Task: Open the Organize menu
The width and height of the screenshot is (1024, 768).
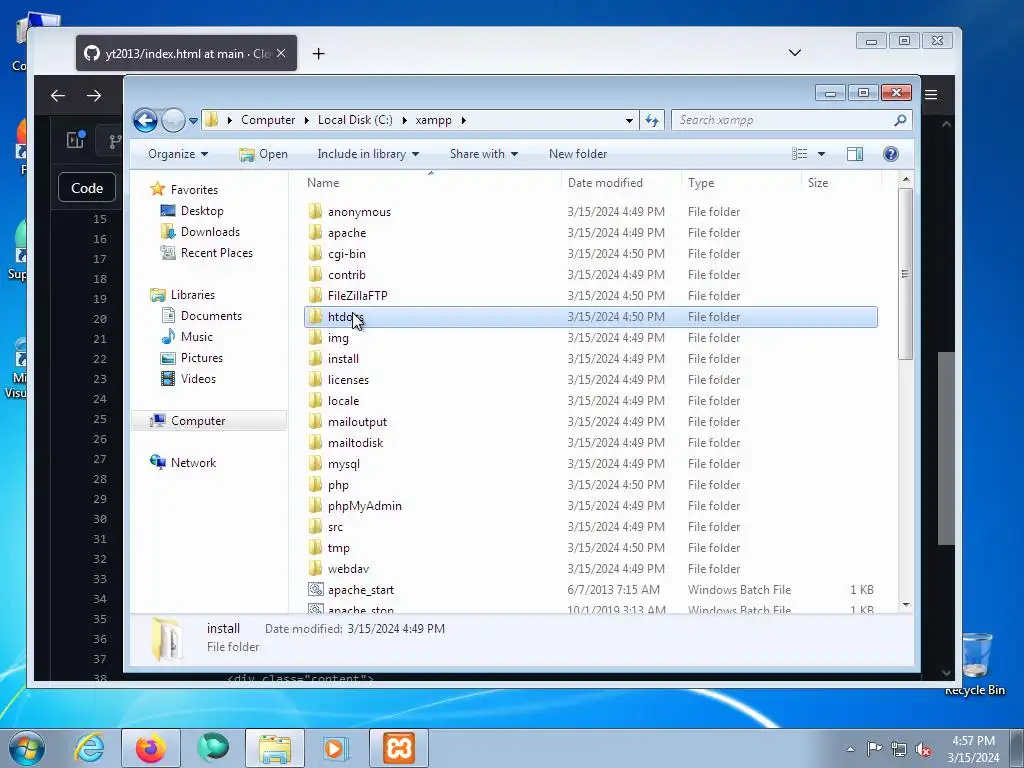Action: click(178, 154)
